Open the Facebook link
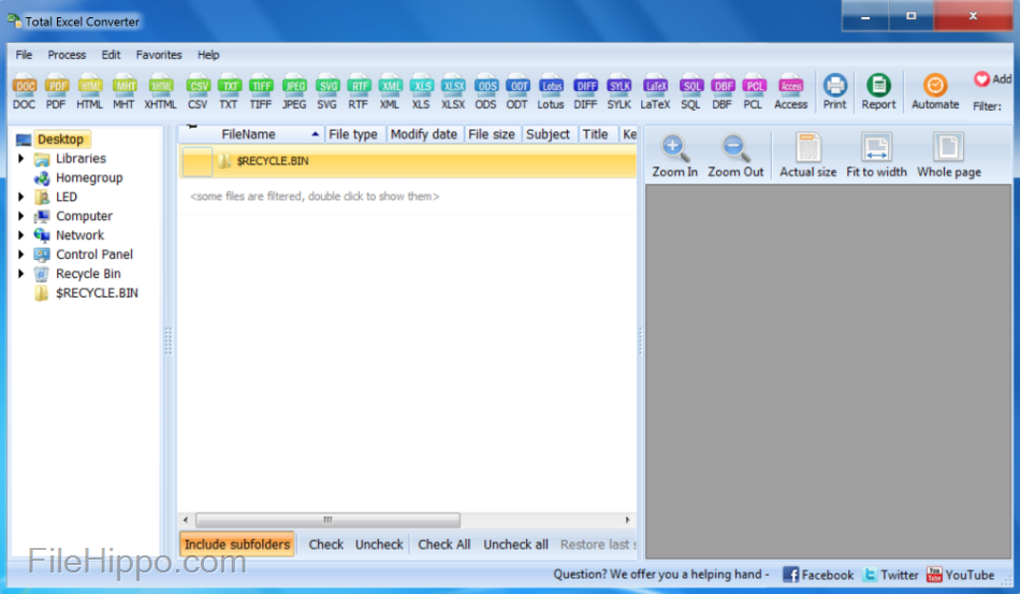 click(818, 575)
